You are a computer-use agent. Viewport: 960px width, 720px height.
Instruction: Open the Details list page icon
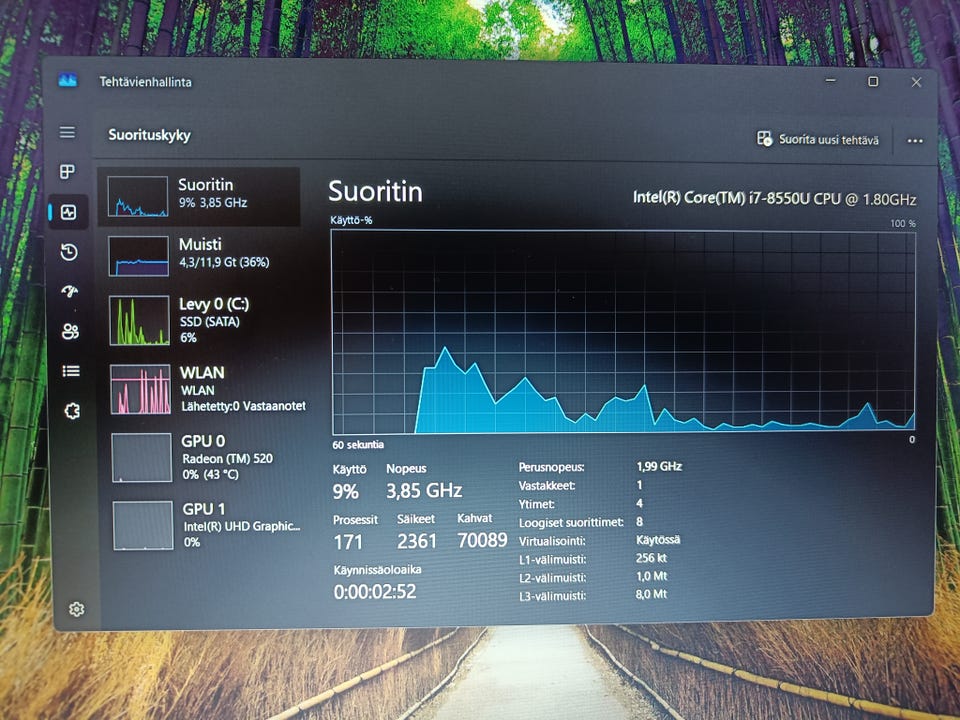71,371
